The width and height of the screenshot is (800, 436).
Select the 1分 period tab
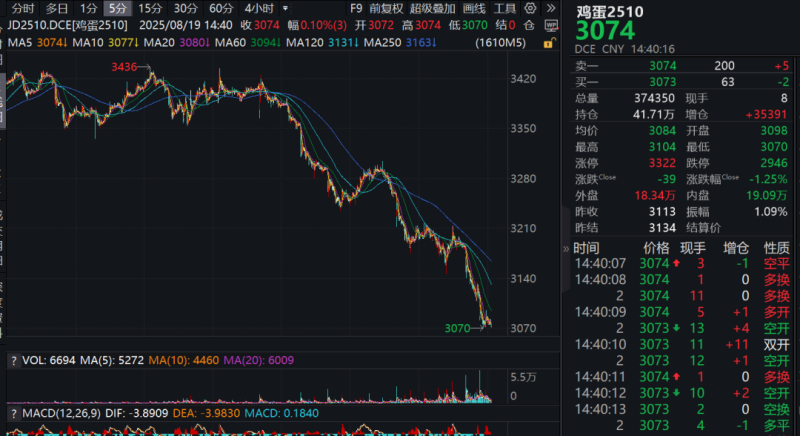pyautogui.click(x=88, y=8)
